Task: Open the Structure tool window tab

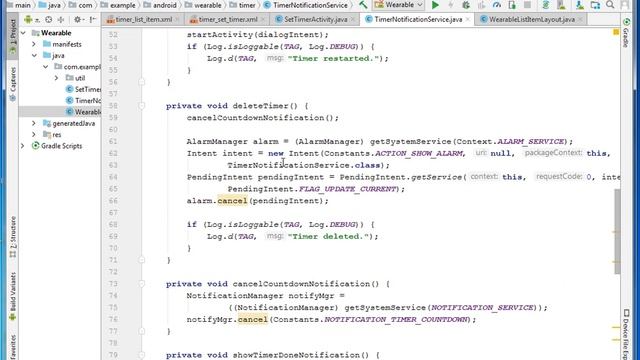Action: click(13, 238)
